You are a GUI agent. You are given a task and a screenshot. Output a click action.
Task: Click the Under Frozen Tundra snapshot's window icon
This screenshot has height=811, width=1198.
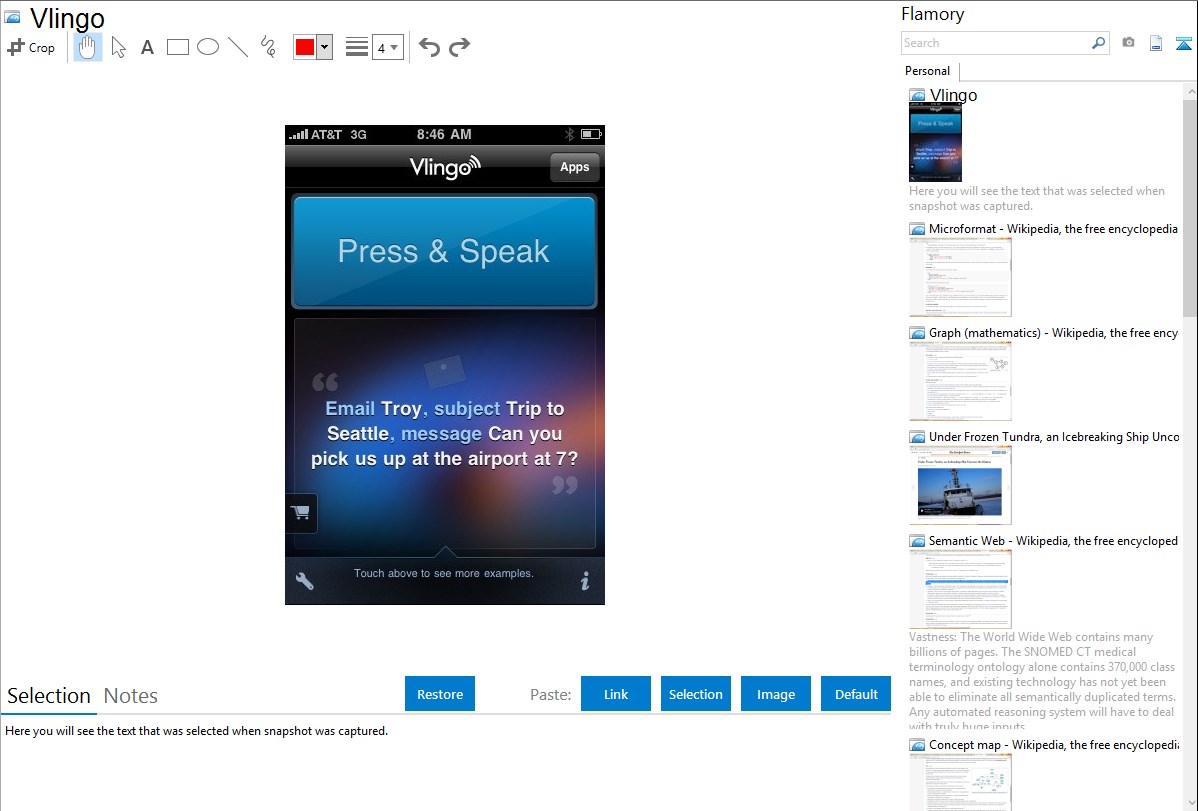tap(918, 437)
